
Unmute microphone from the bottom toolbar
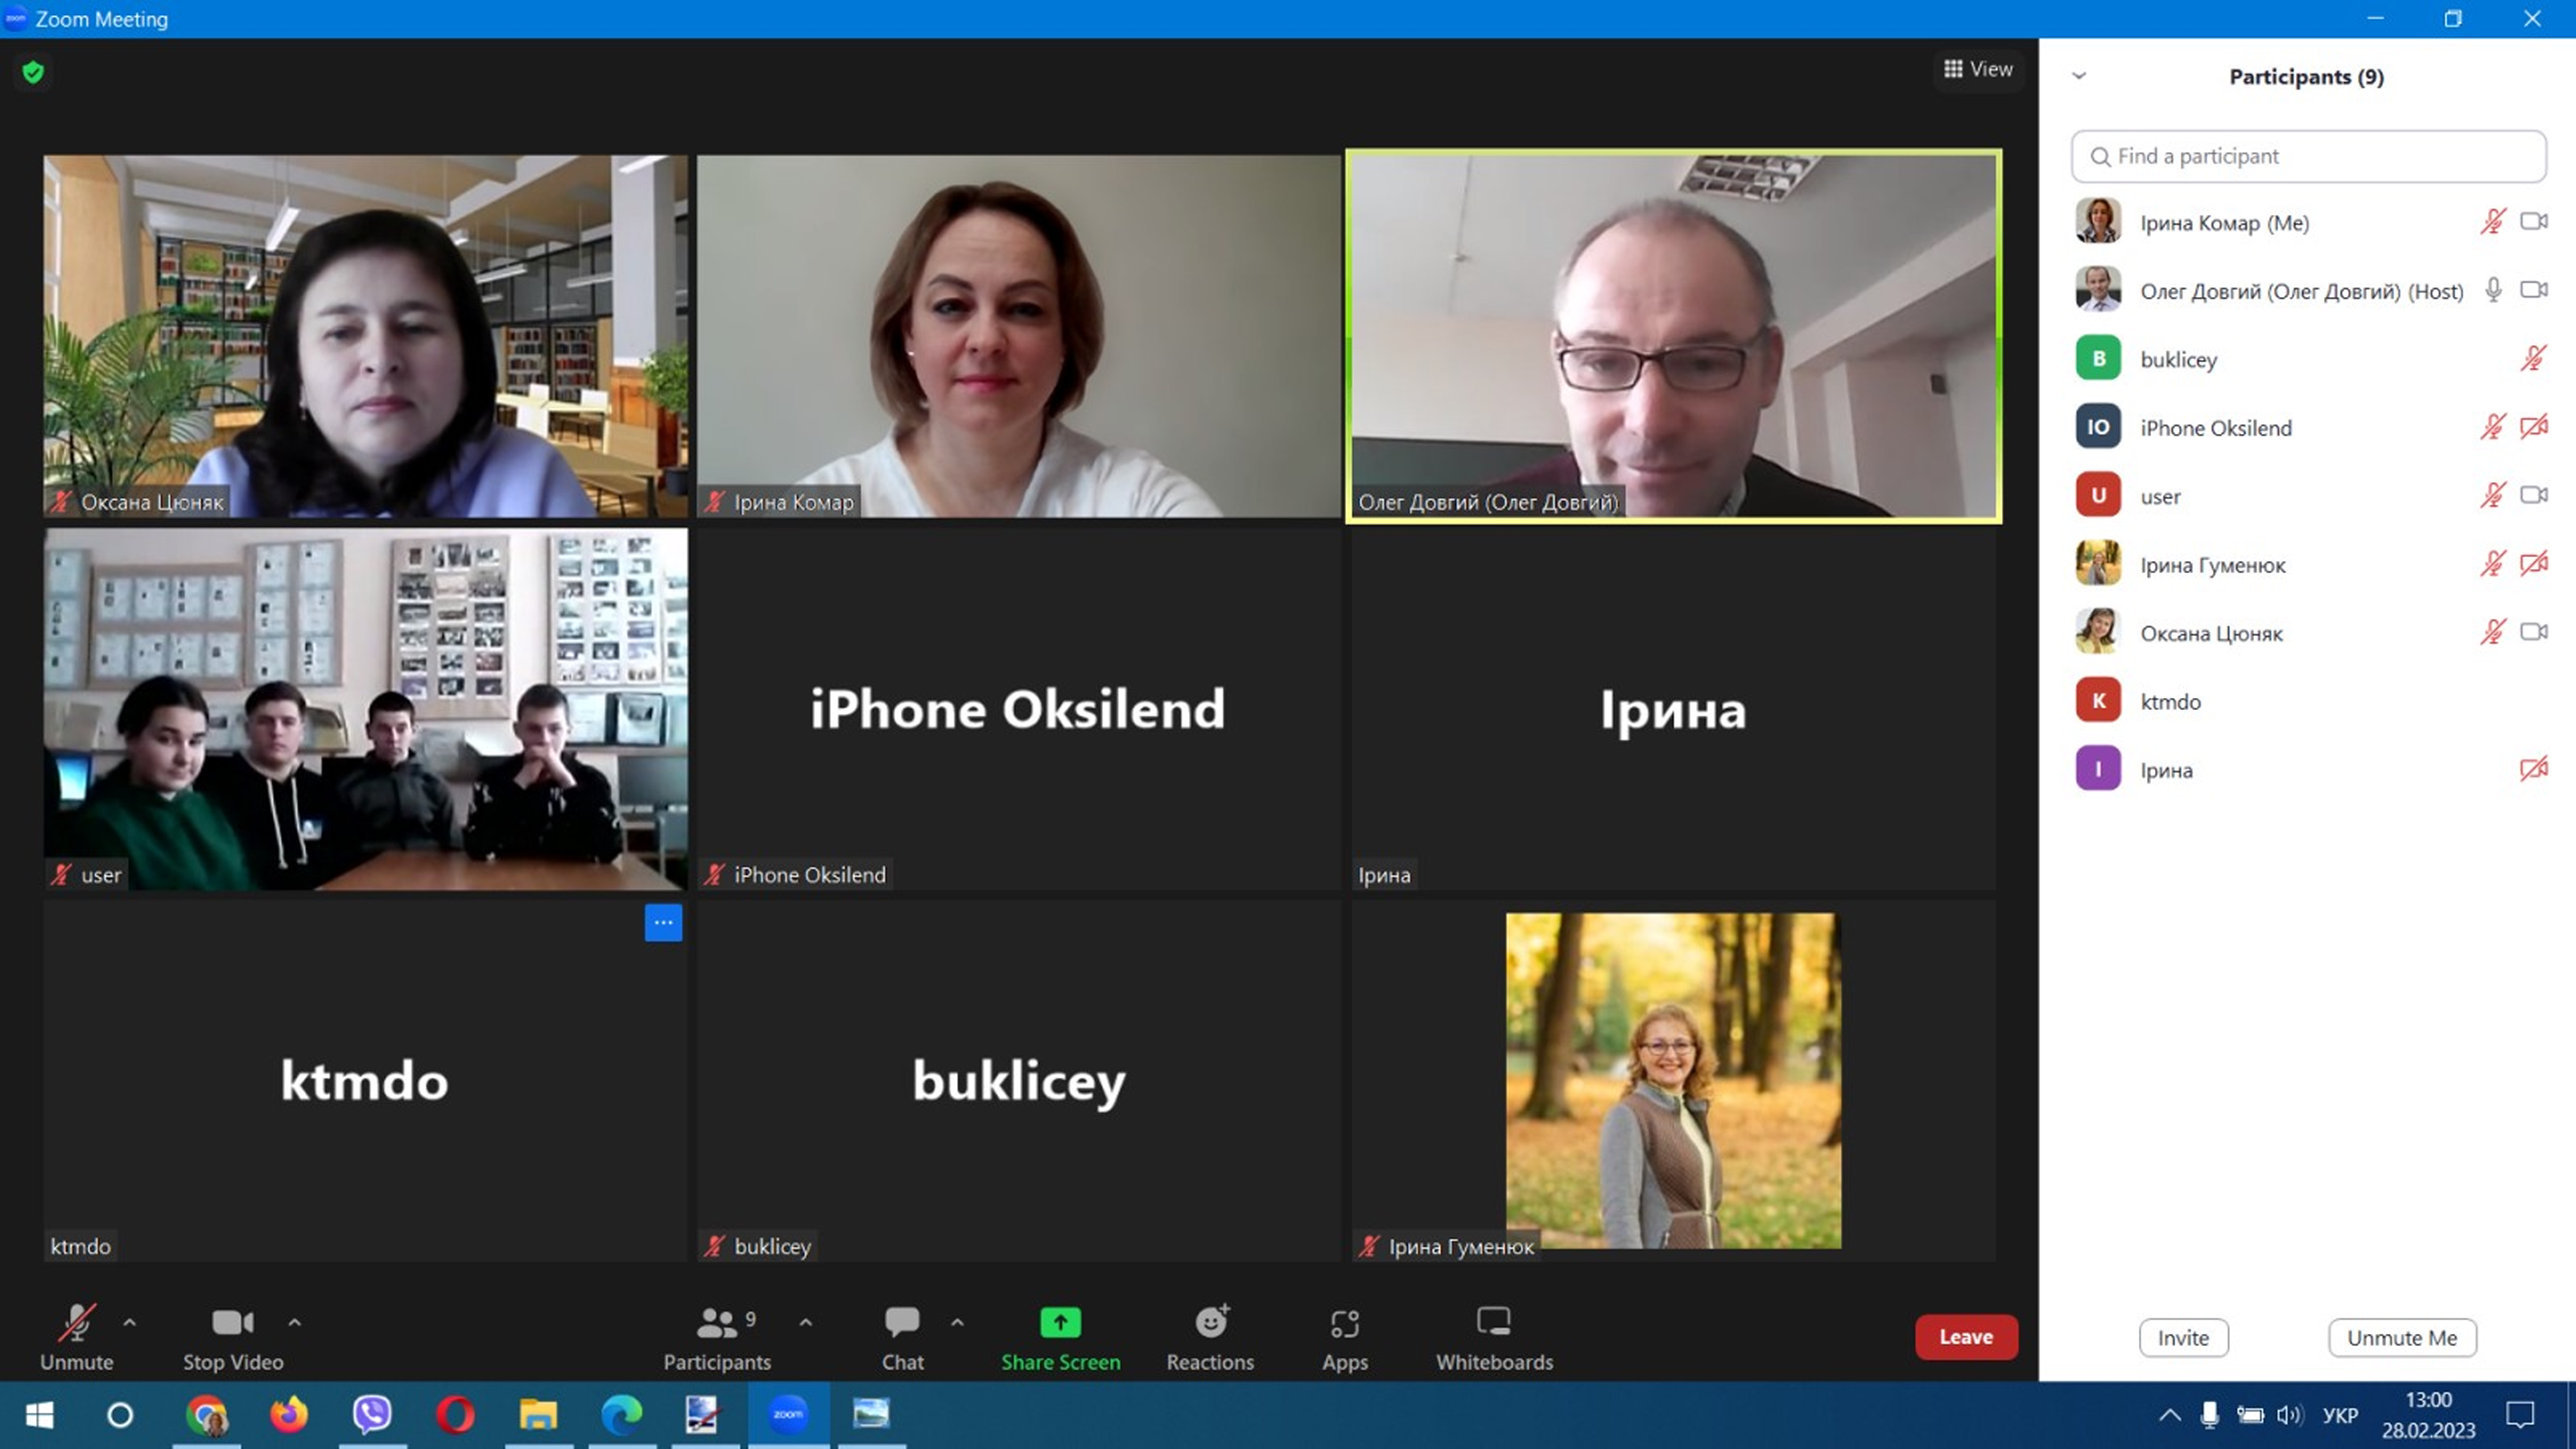coord(76,1336)
